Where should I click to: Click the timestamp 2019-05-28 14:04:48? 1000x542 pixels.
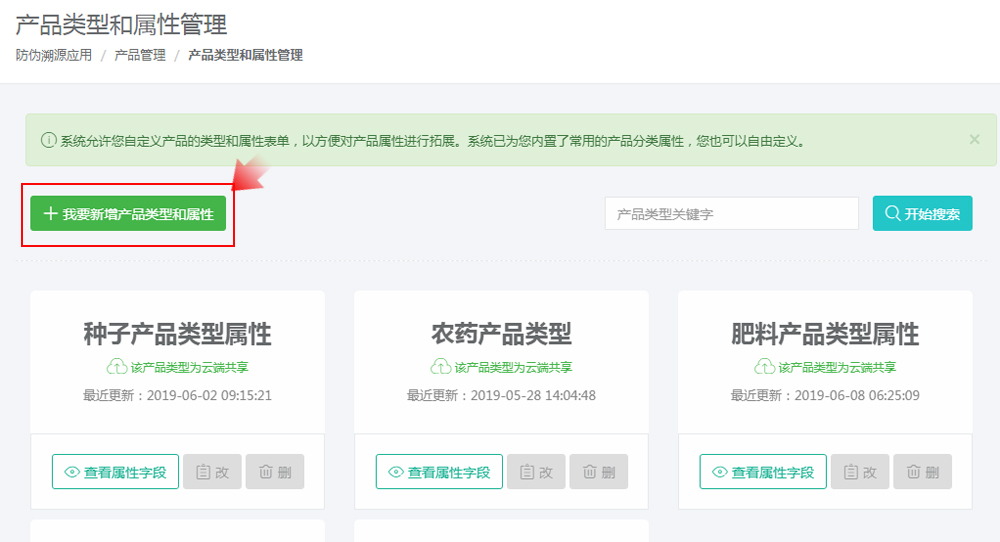533,395
